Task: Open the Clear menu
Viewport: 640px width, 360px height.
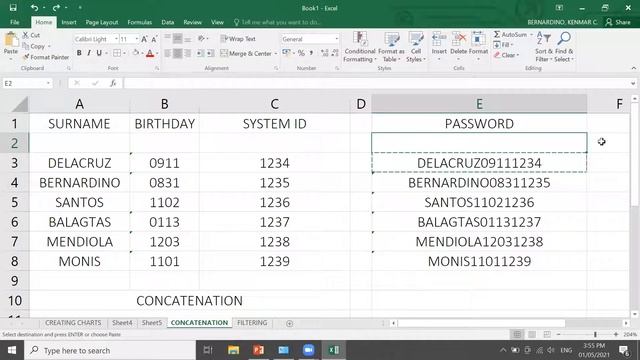Action: click(506, 55)
